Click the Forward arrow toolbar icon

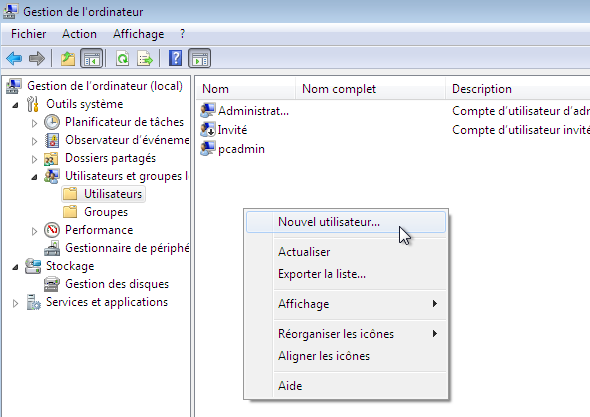[x=37, y=59]
